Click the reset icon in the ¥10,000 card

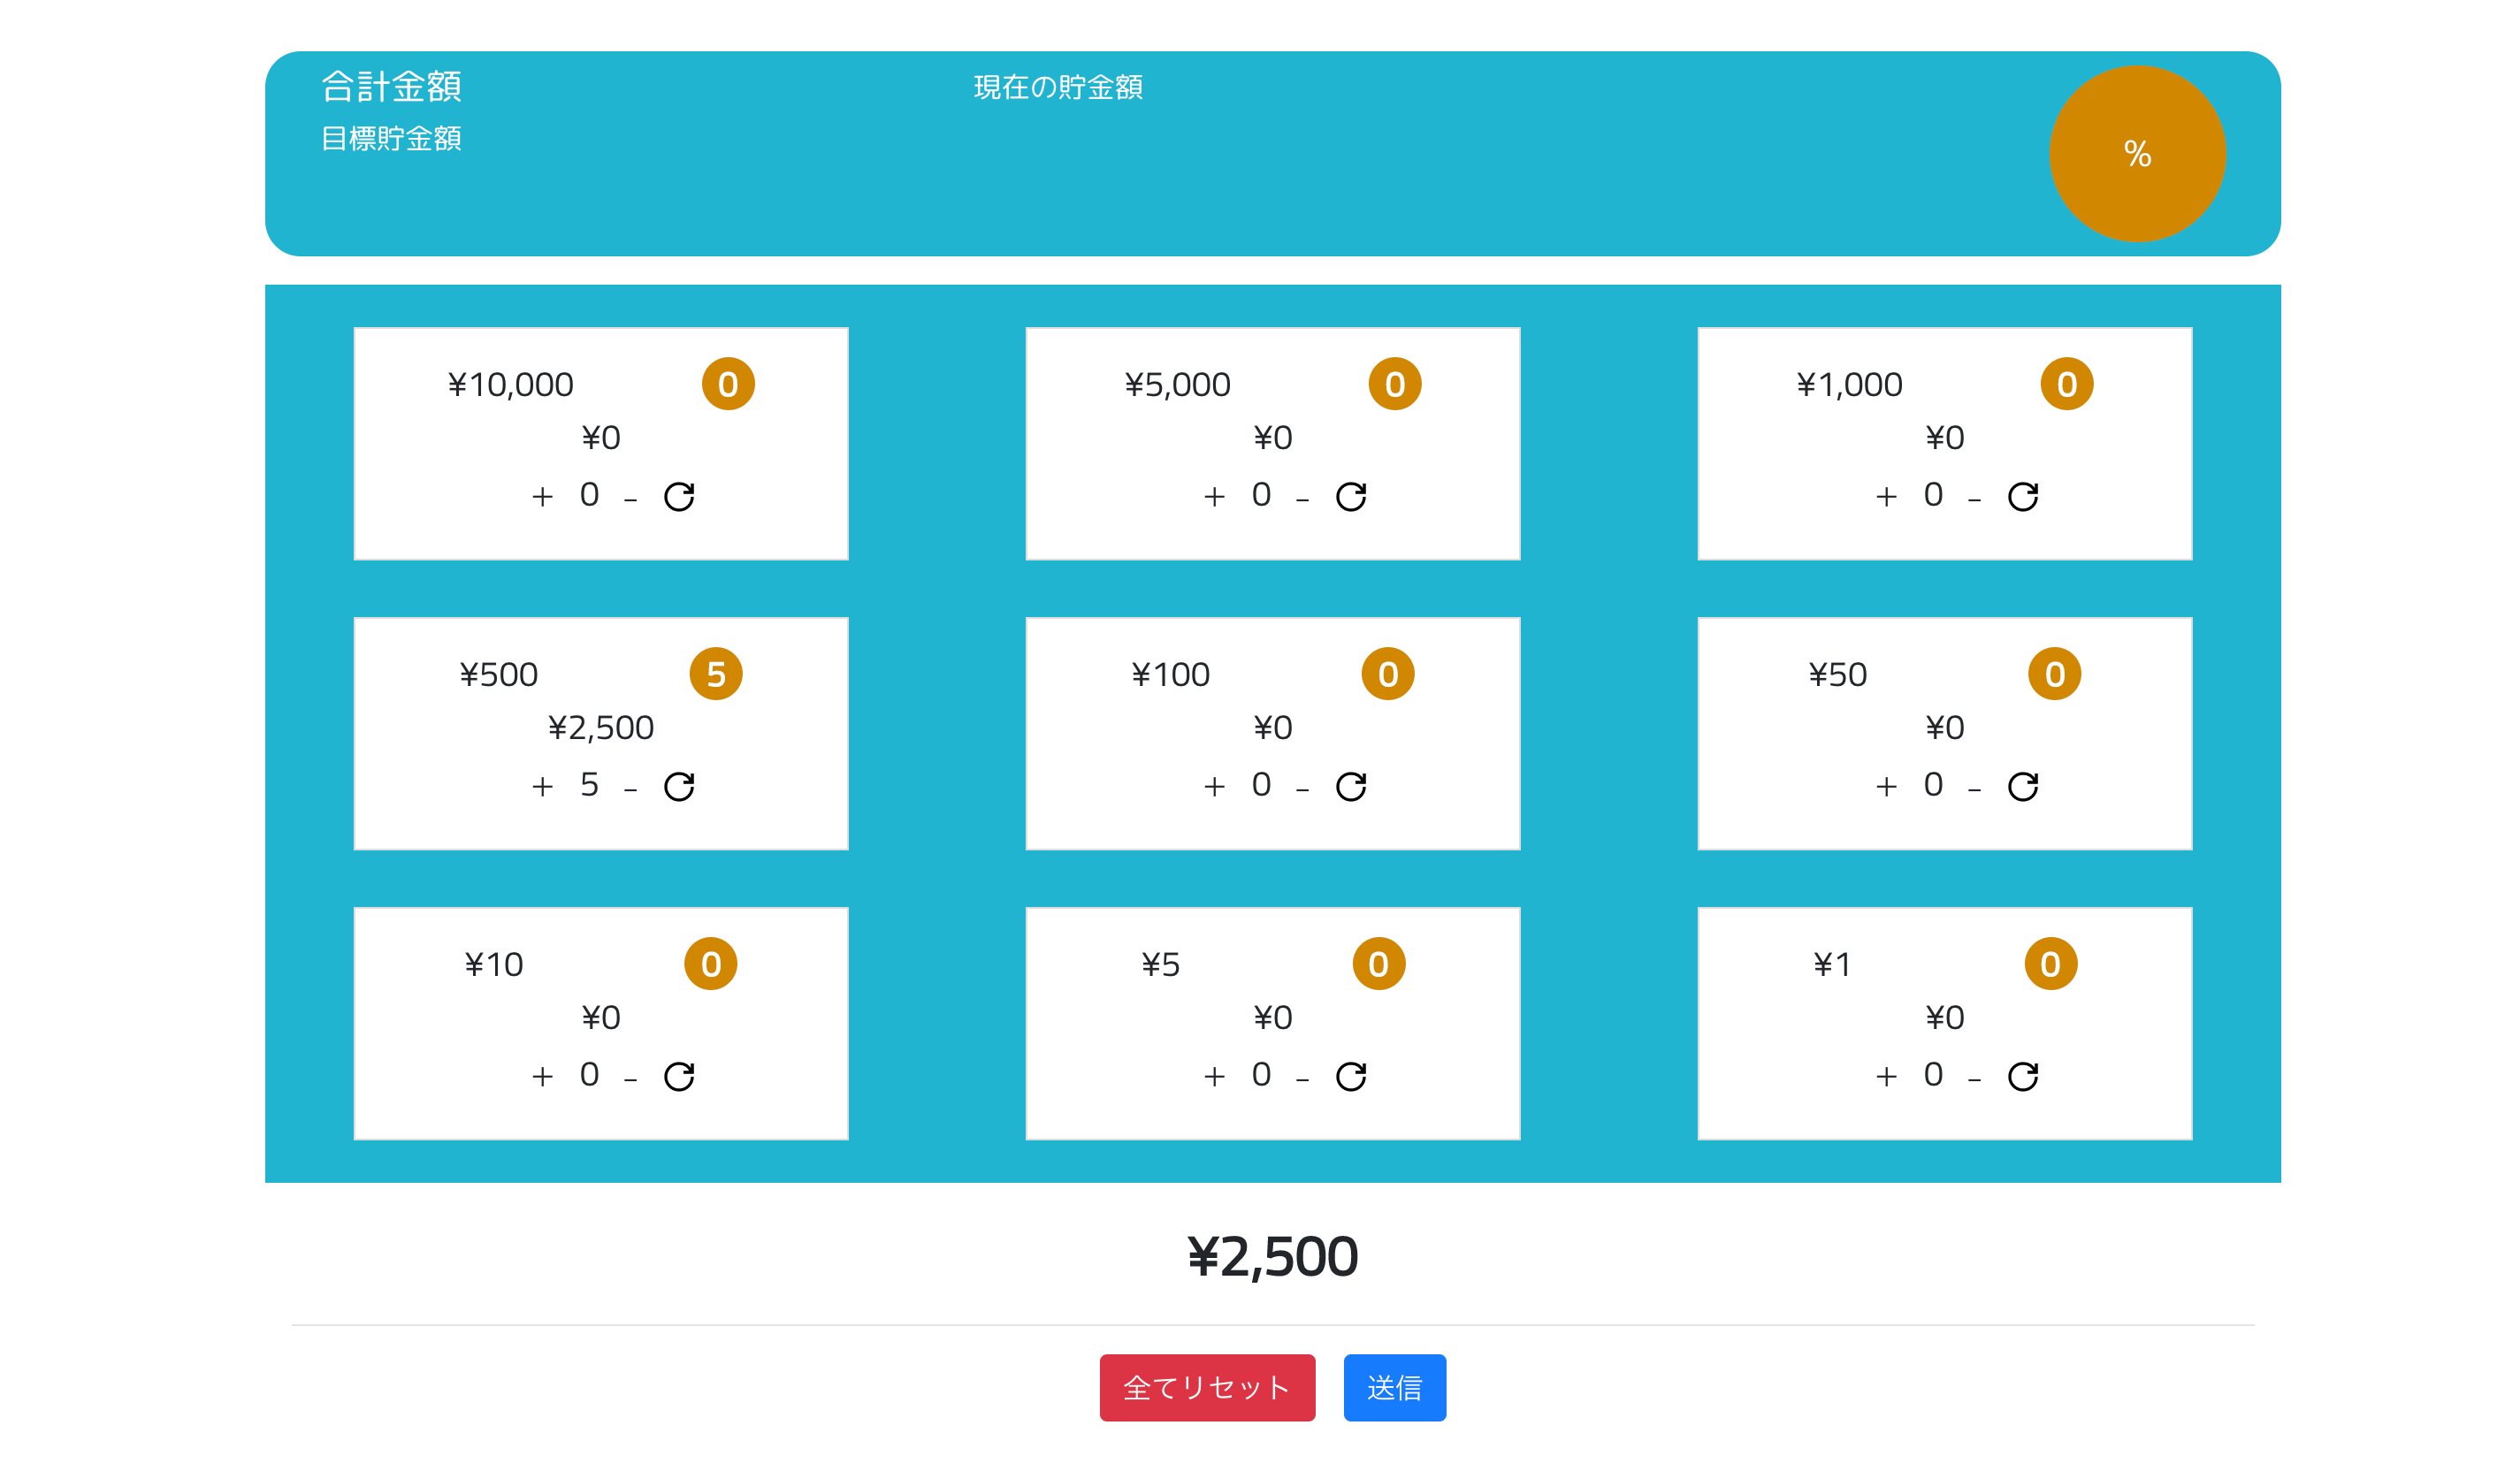(x=679, y=497)
